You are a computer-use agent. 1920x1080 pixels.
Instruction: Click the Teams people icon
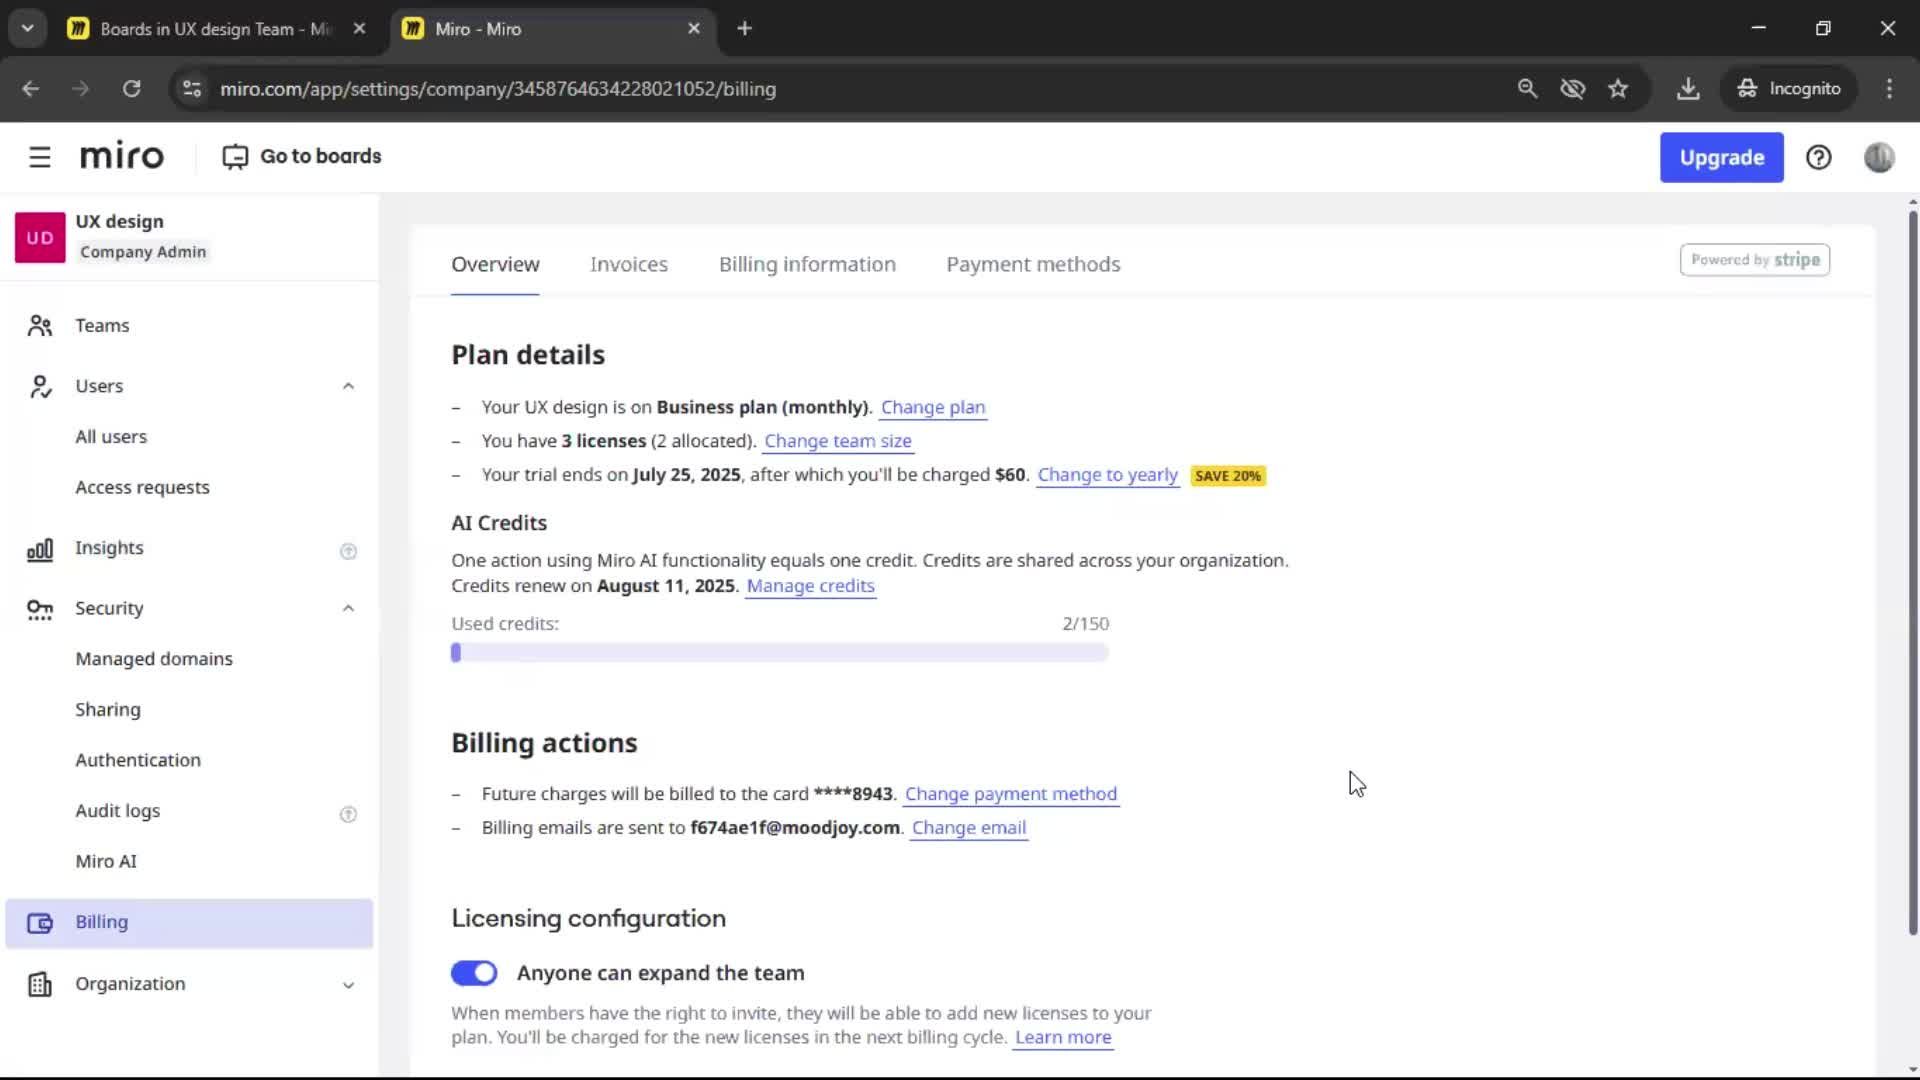coord(40,326)
